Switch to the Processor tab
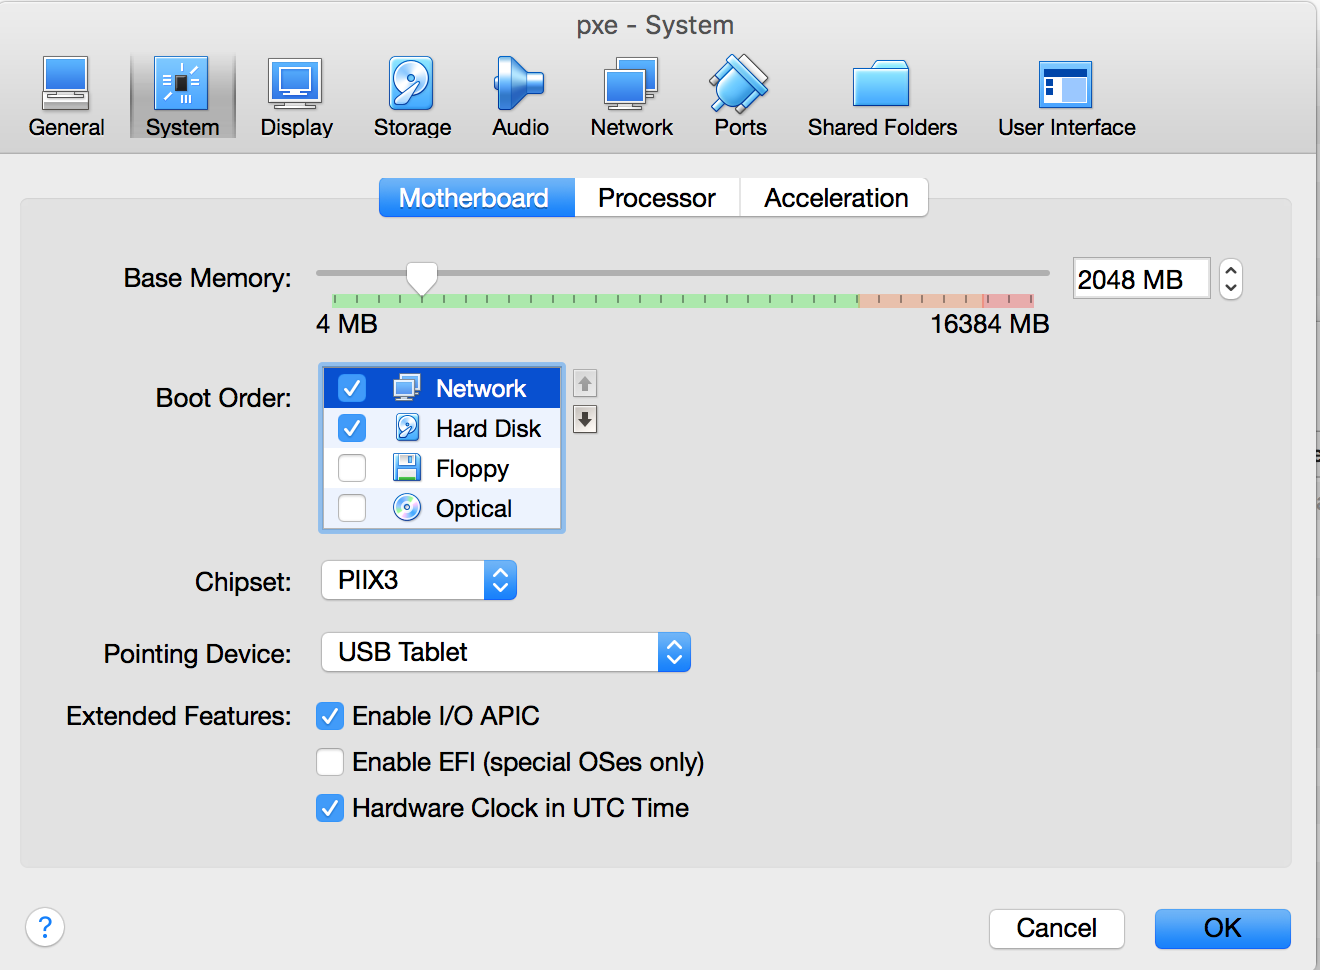Screen dimensions: 1320x970 pos(657,198)
